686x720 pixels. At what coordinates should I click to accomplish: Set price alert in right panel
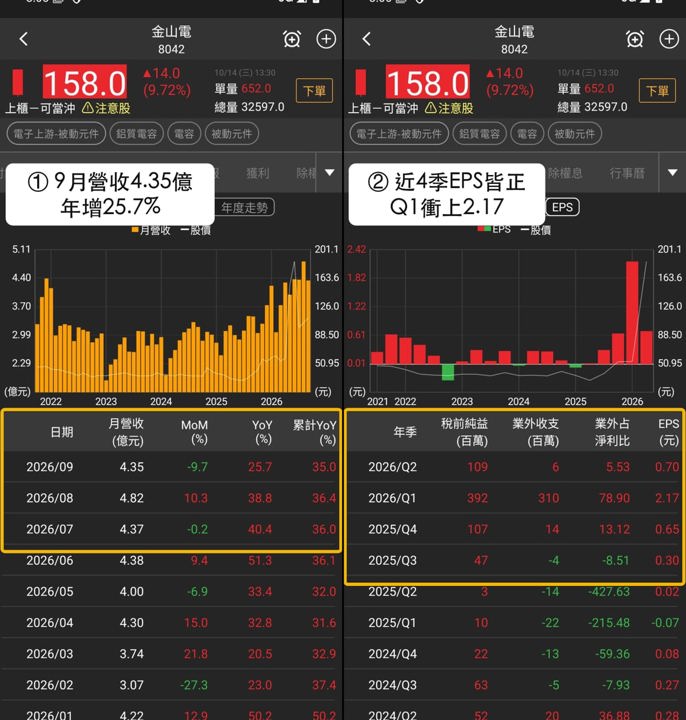[635, 39]
